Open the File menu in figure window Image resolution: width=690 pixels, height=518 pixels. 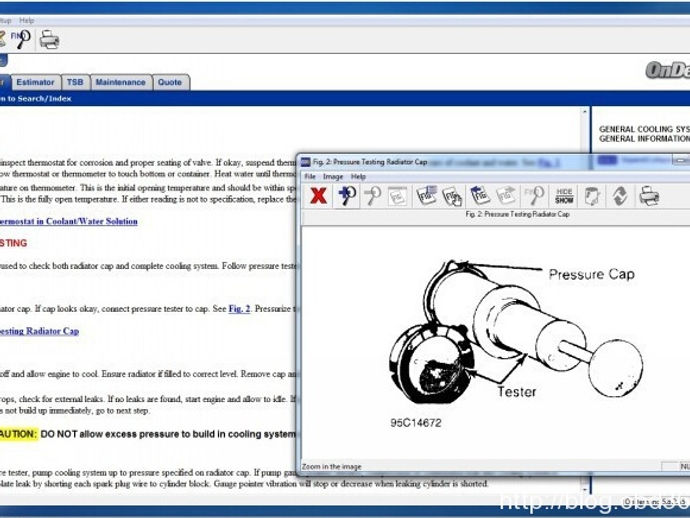(x=310, y=176)
